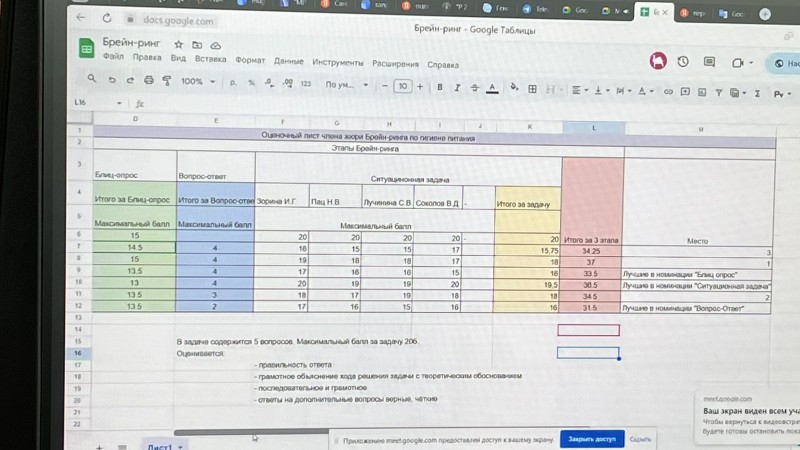The width and height of the screenshot is (800, 450).
Task: Open the text color picker
Action: click(491, 88)
